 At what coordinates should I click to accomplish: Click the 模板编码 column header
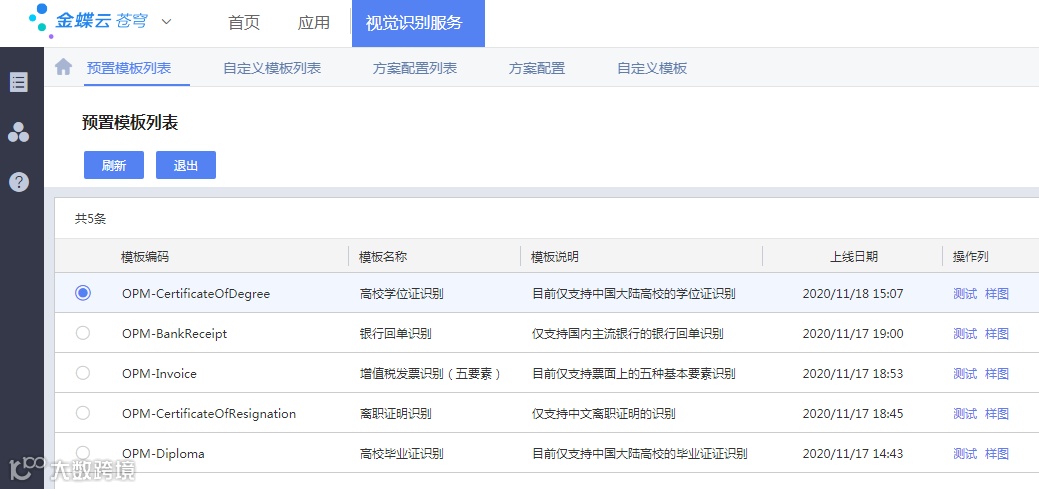pos(144,257)
